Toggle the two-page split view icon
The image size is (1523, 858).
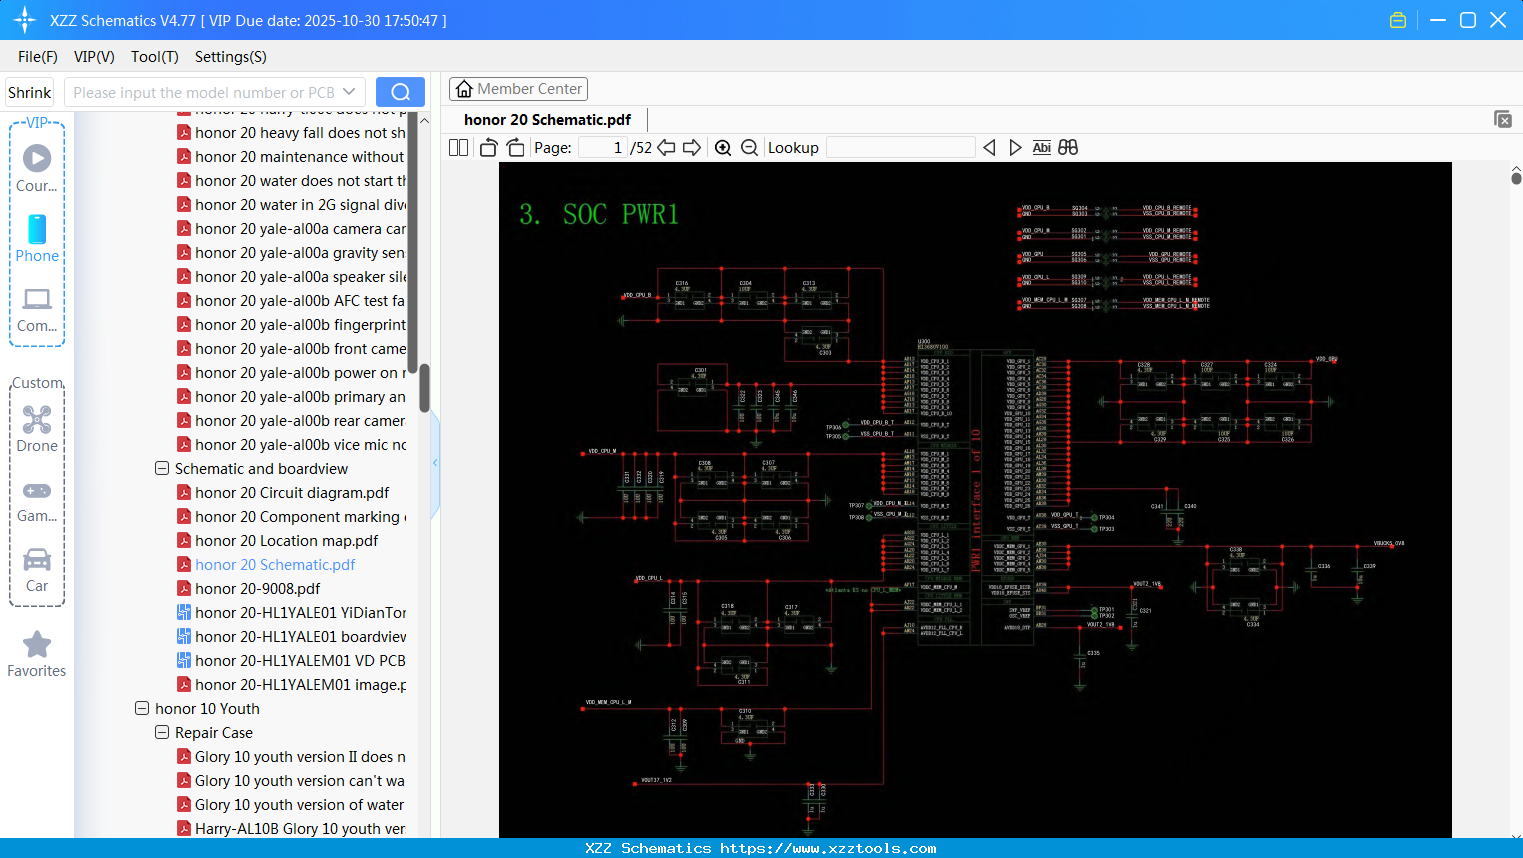pyautogui.click(x=458, y=148)
